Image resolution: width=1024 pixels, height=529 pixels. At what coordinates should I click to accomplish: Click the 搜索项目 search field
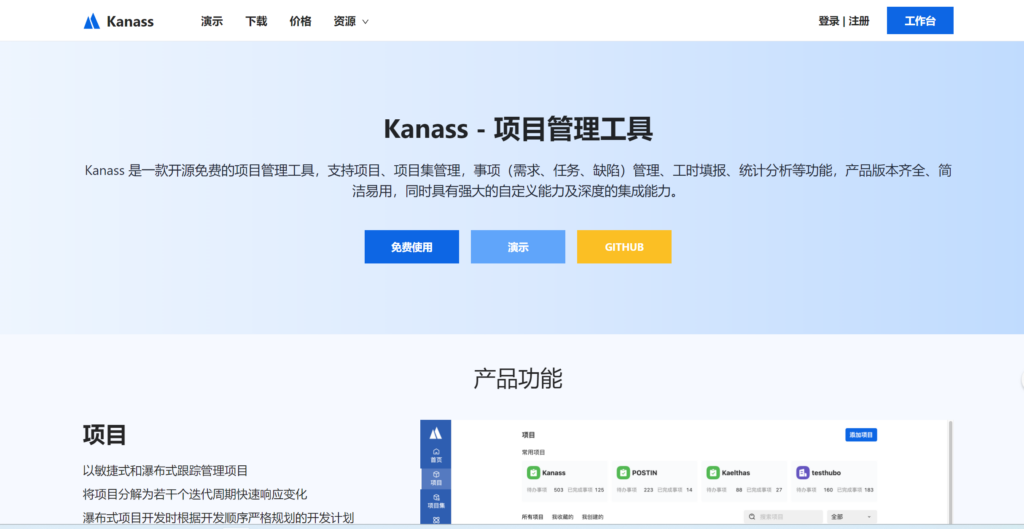coord(783,517)
